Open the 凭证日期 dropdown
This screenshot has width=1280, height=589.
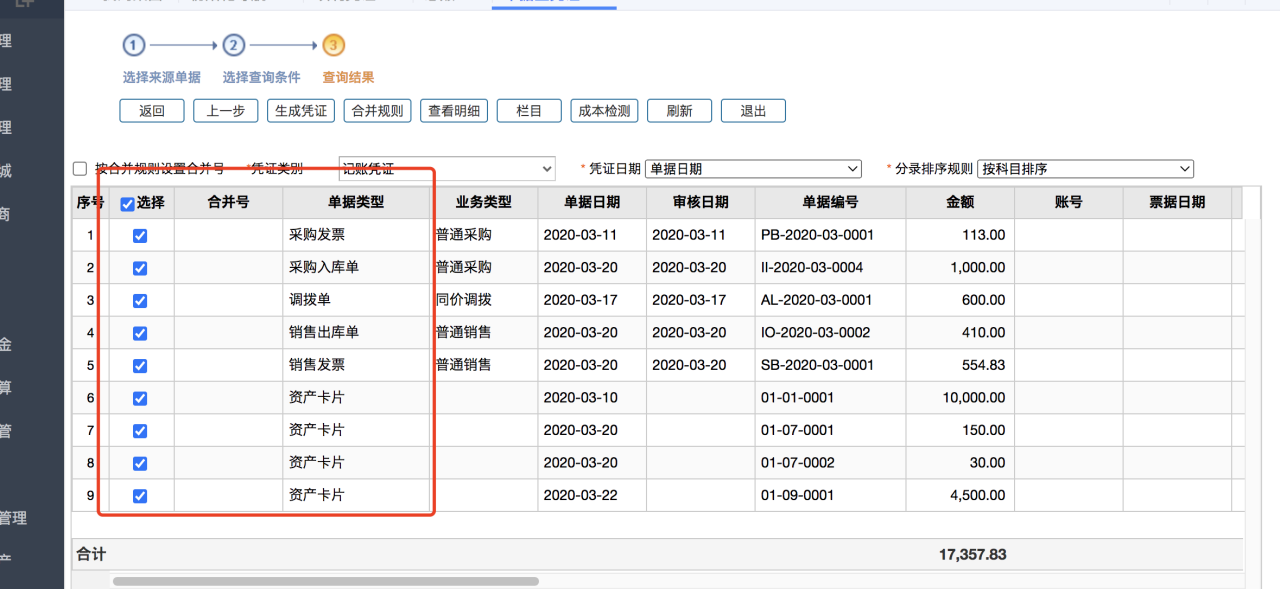click(752, 169)
